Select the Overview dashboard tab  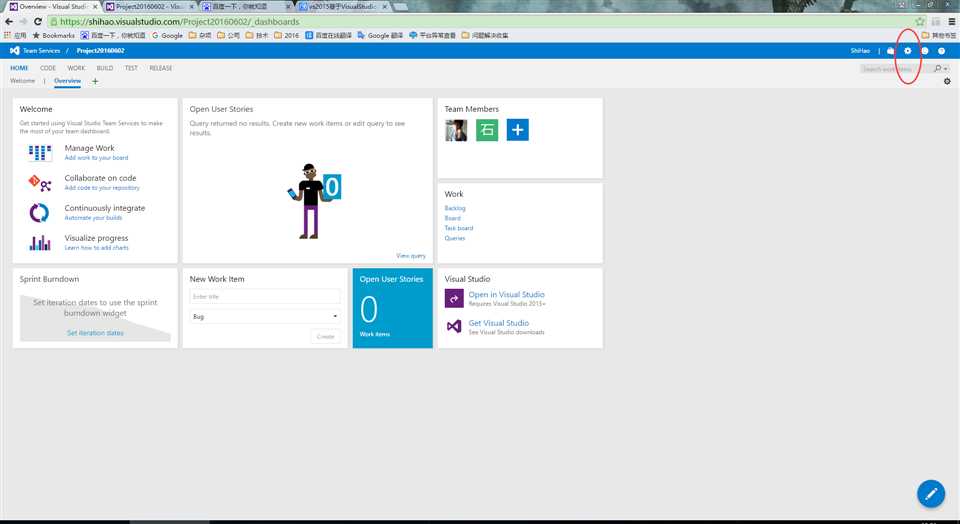(x=67, y=81)
